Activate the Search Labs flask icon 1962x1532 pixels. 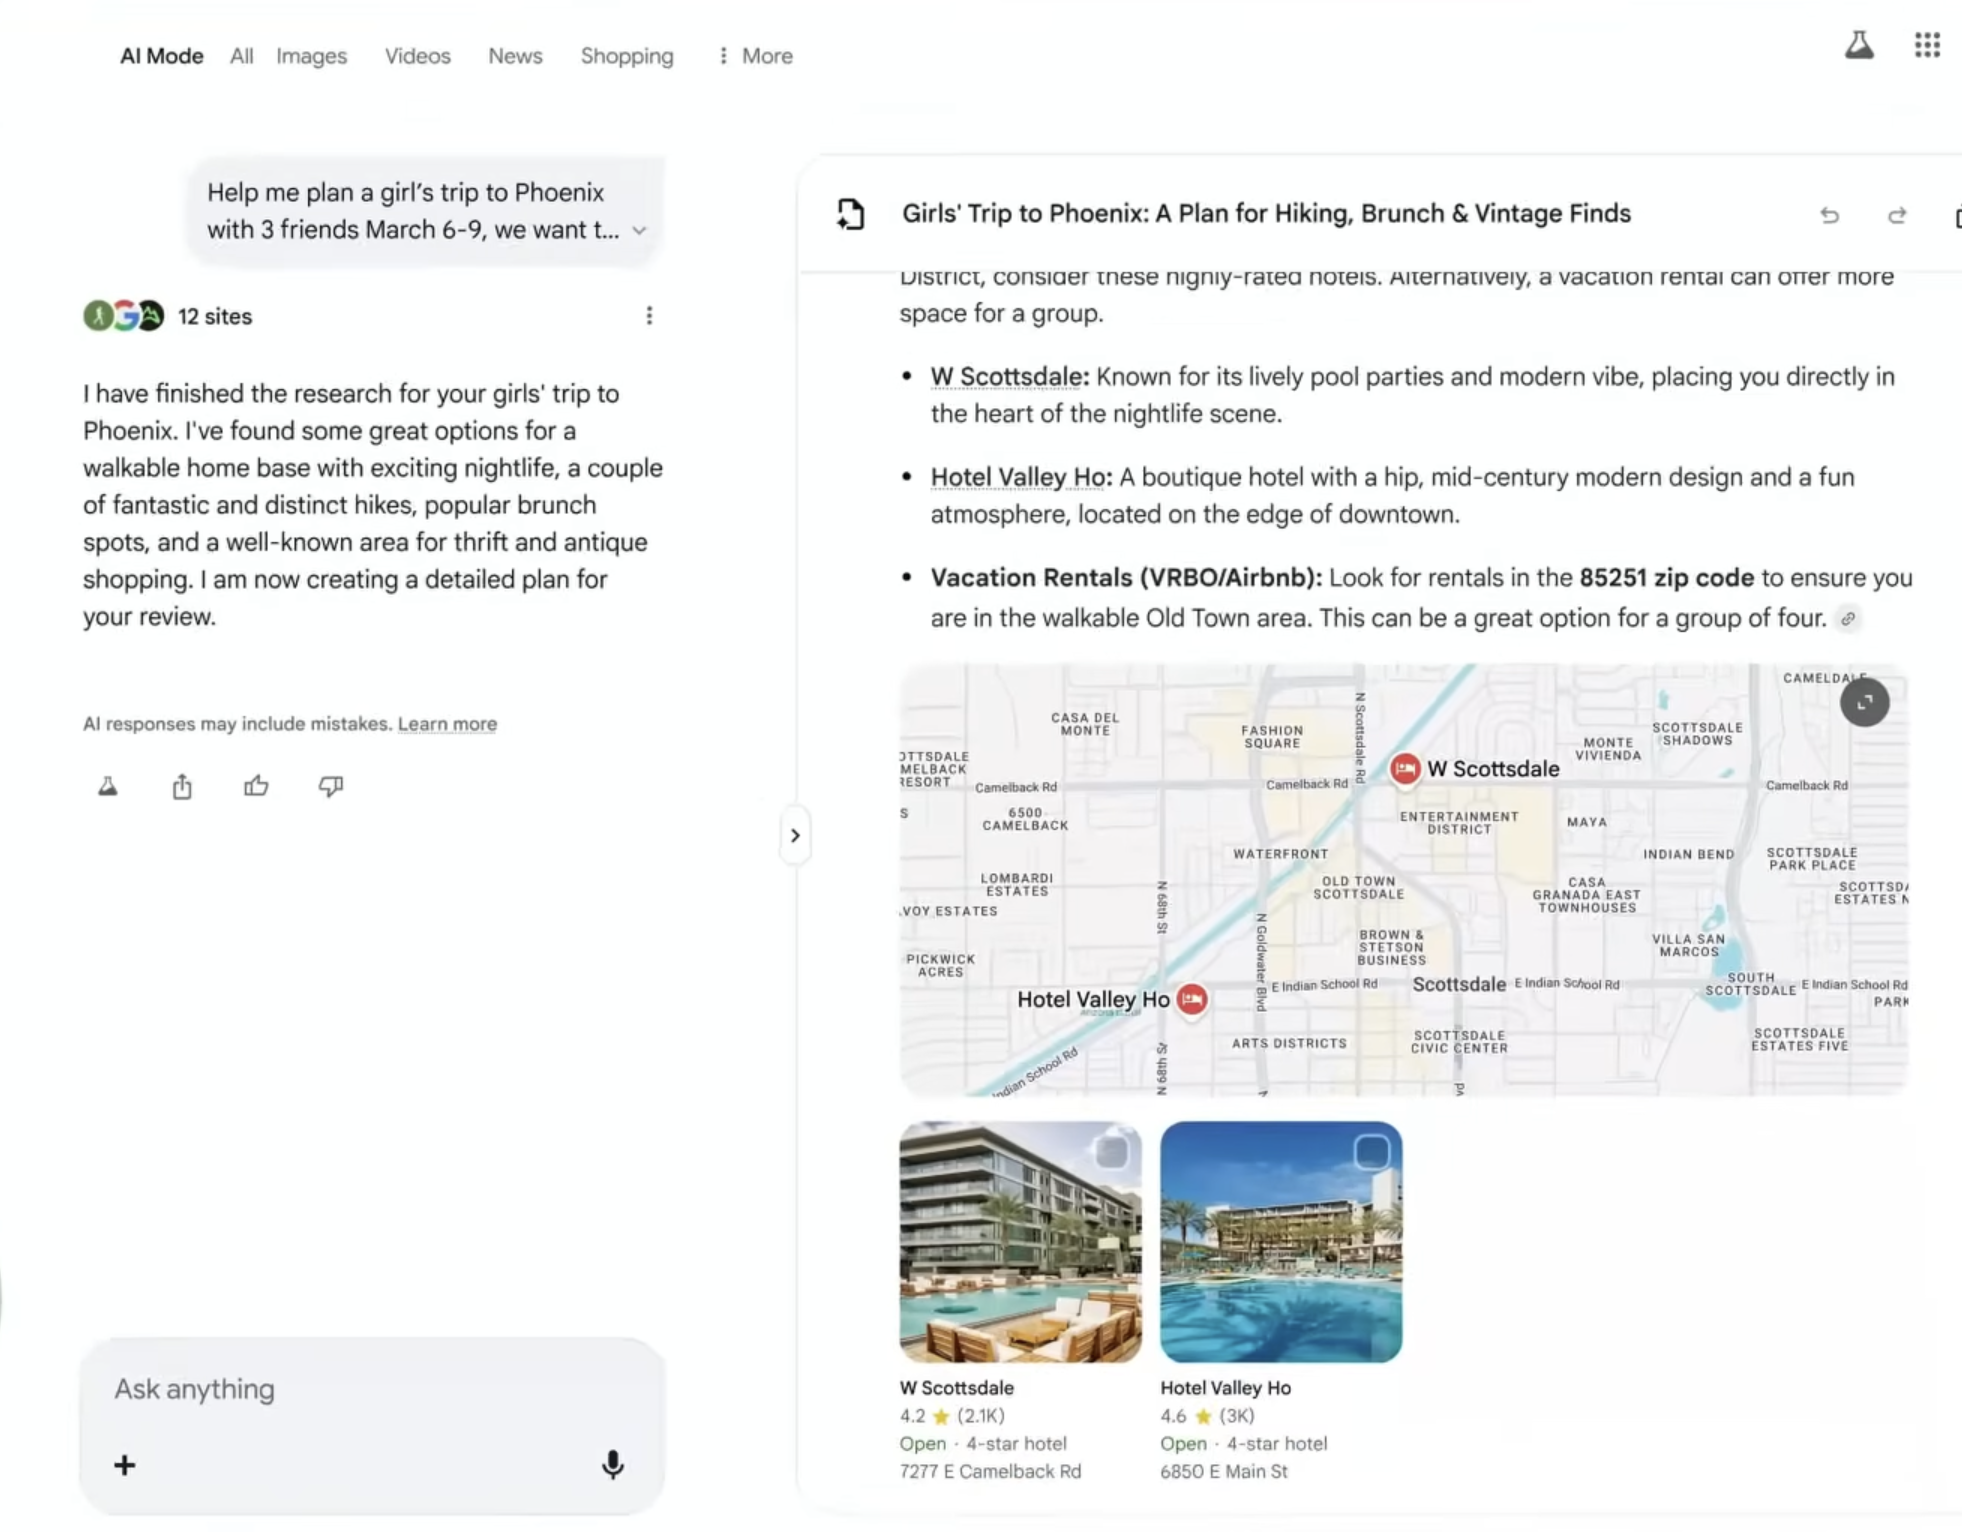(x=1860, y=45)
